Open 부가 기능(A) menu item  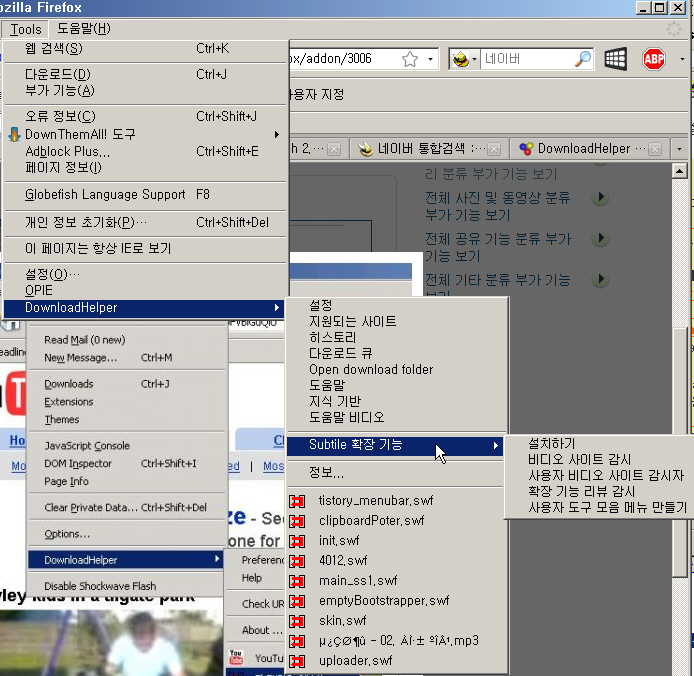pos(146,91)
